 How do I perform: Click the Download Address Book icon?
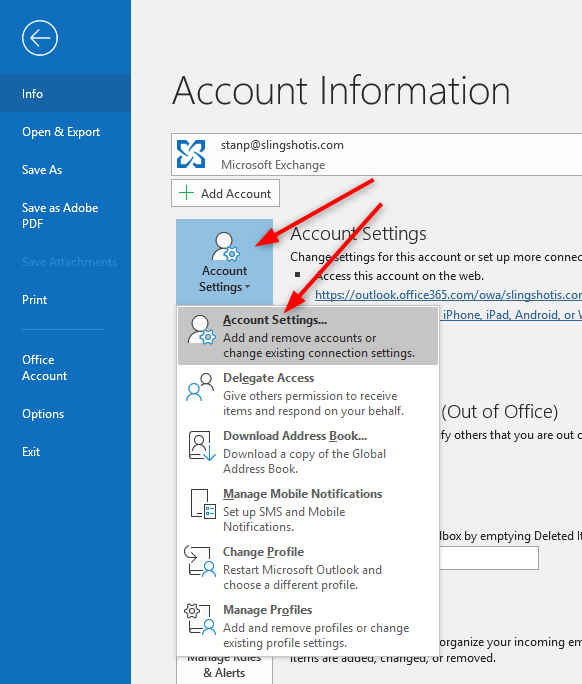(x=202, y=446)
